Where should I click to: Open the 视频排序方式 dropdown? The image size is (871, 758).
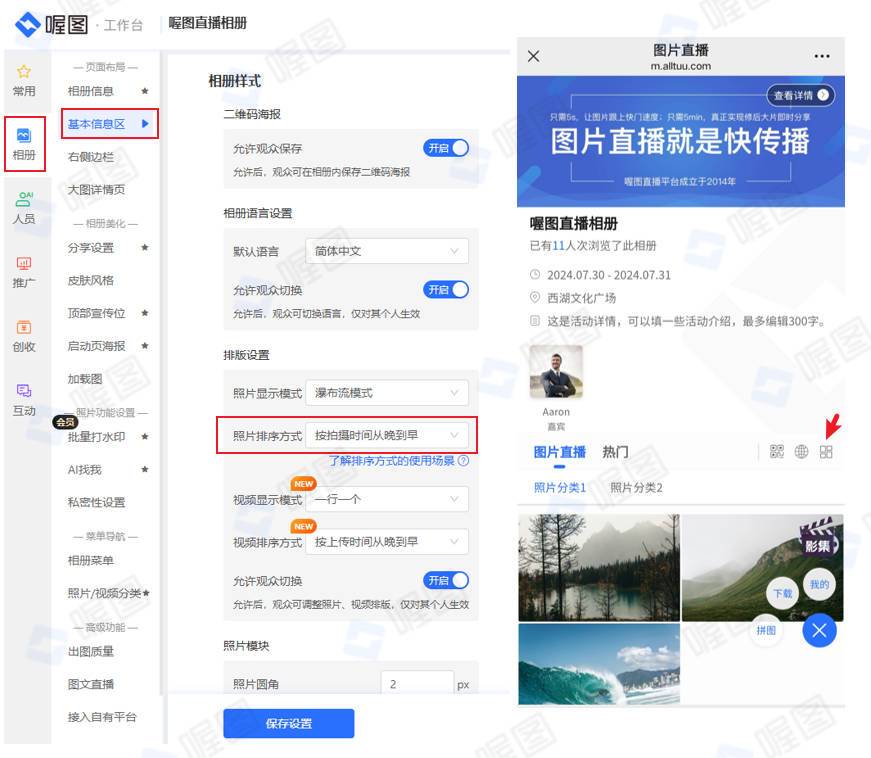[387, 541]
